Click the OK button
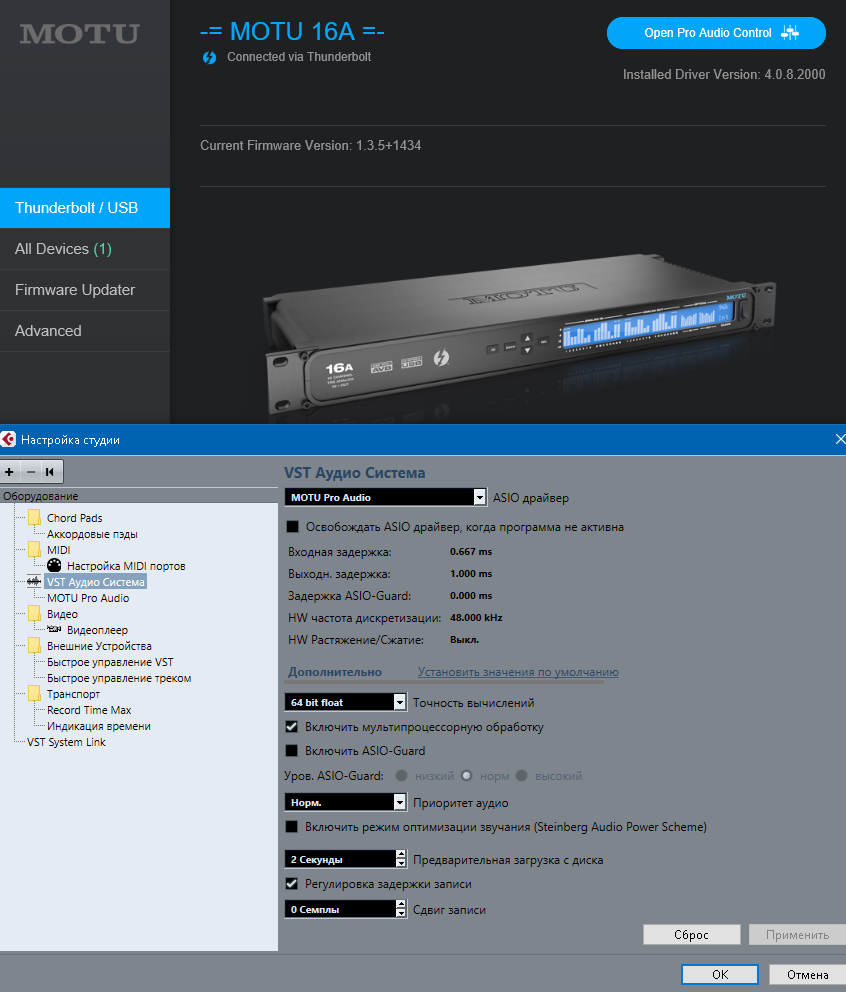846x992 pixels. coord(720,974)
